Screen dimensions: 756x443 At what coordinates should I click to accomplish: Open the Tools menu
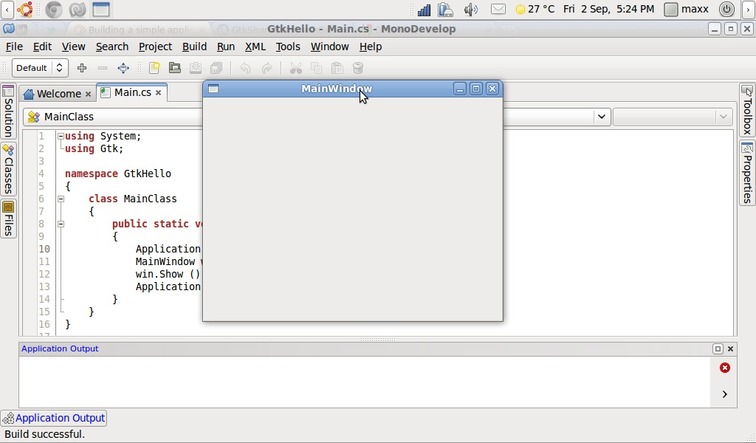[x=288, y=47]
